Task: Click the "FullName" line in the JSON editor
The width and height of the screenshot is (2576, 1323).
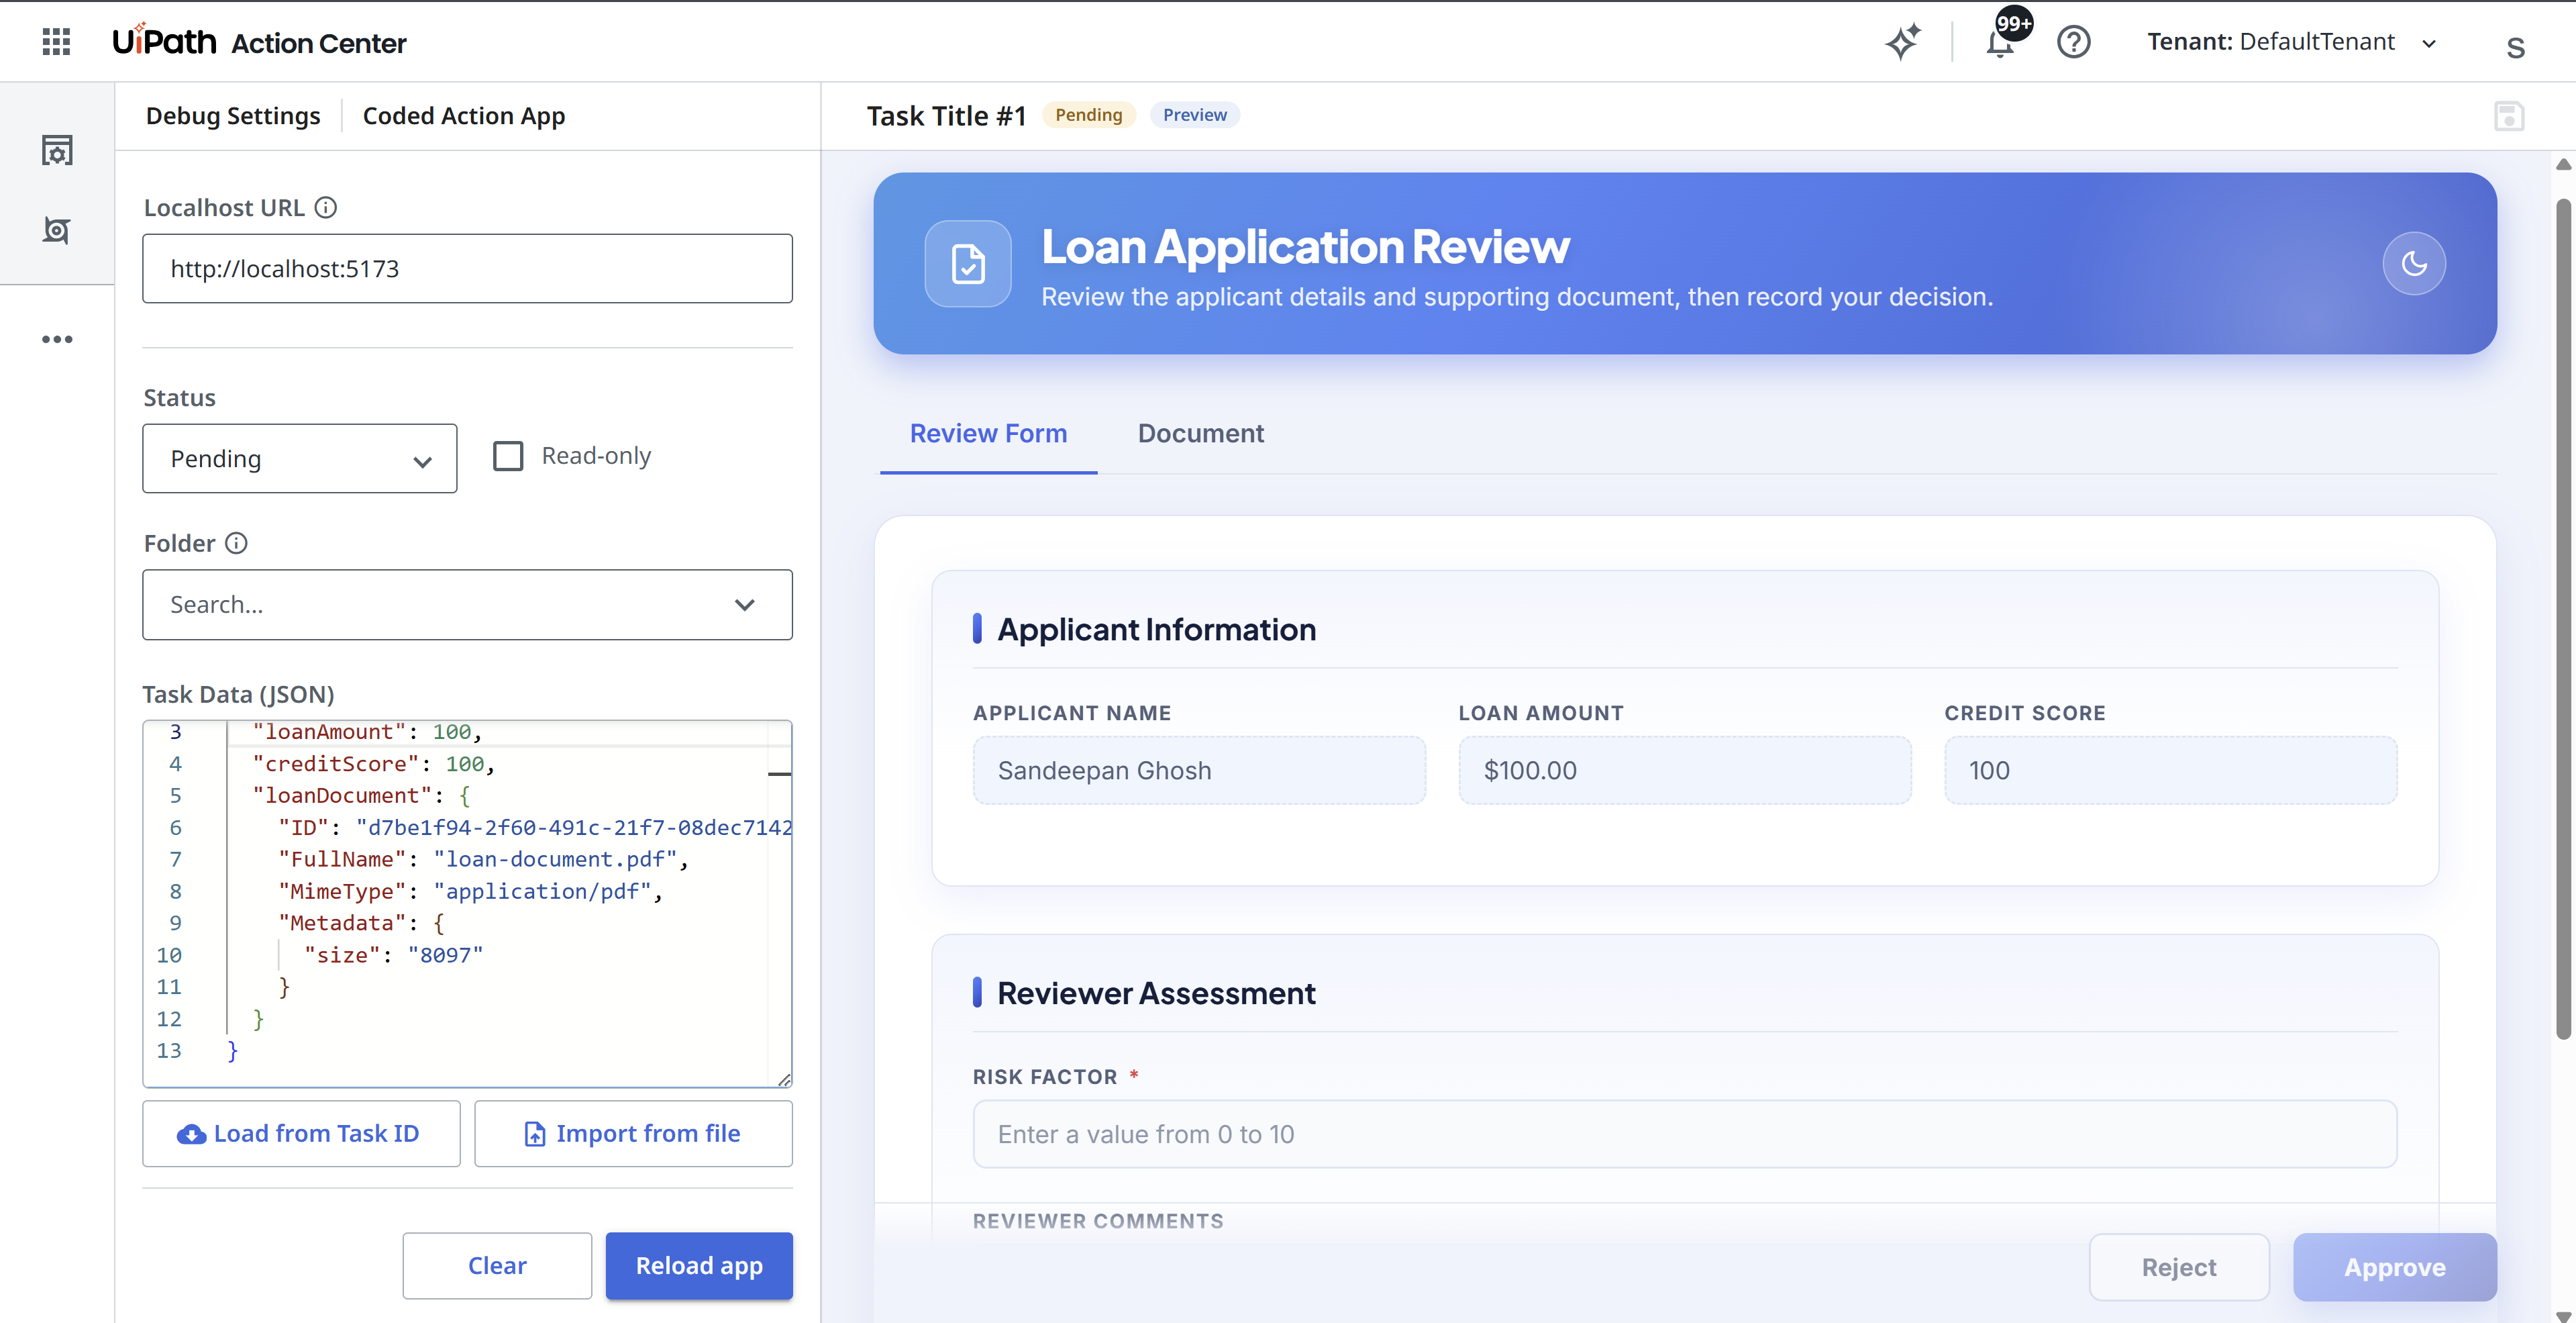Action: 483,859
